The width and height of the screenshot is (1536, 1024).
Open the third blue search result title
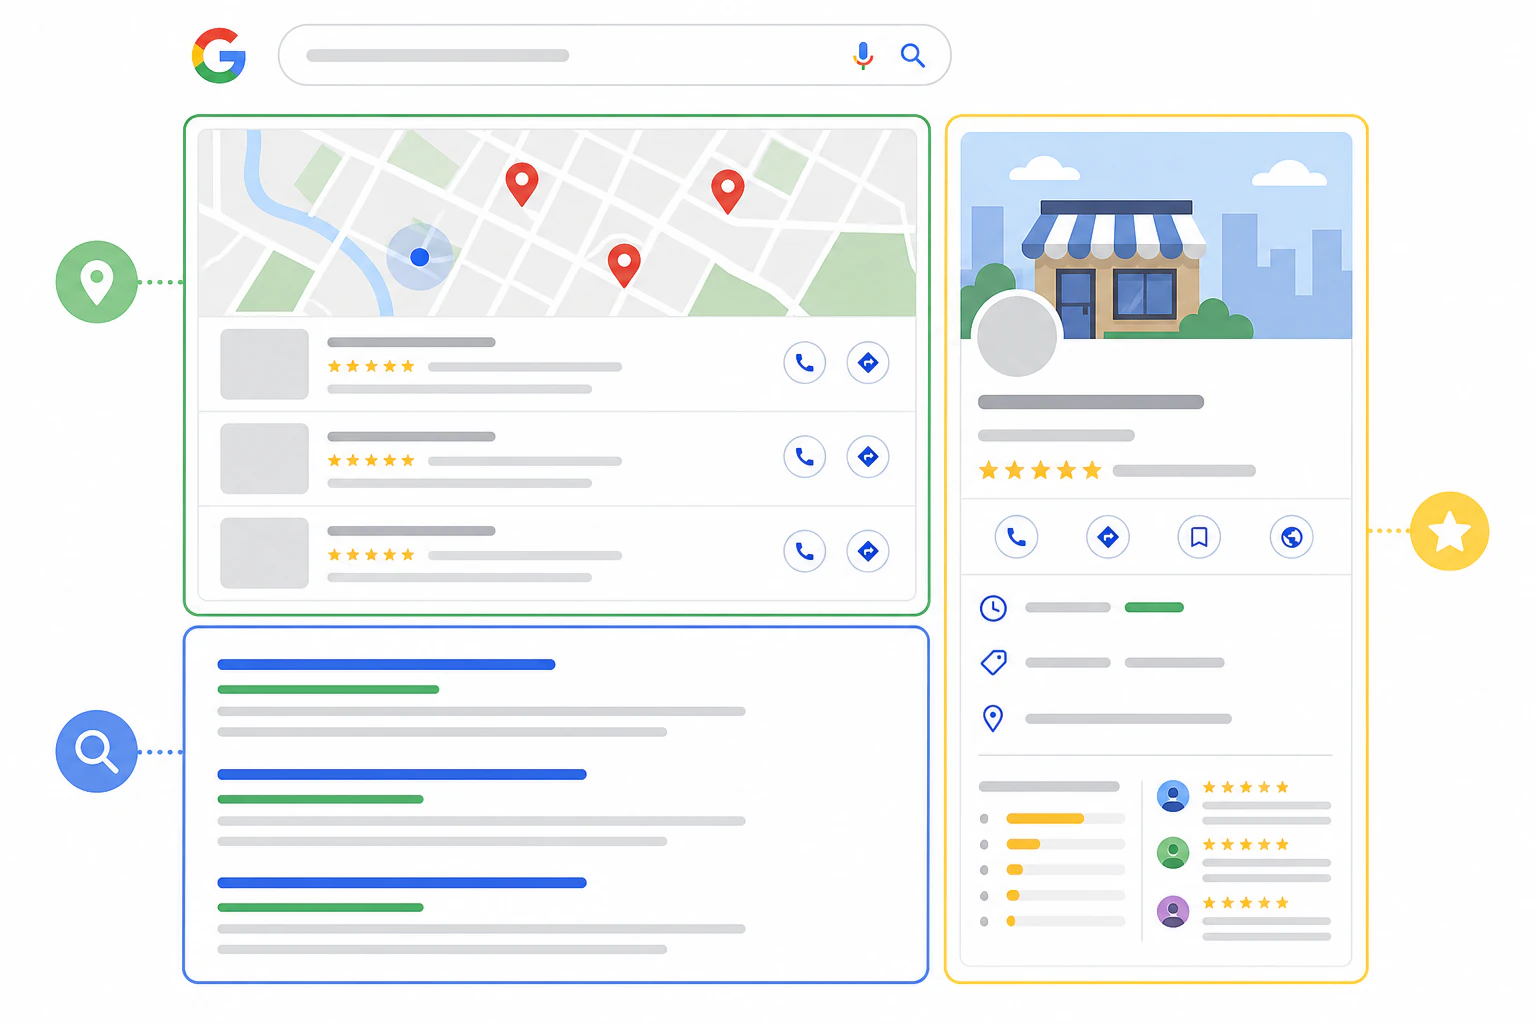402,882
